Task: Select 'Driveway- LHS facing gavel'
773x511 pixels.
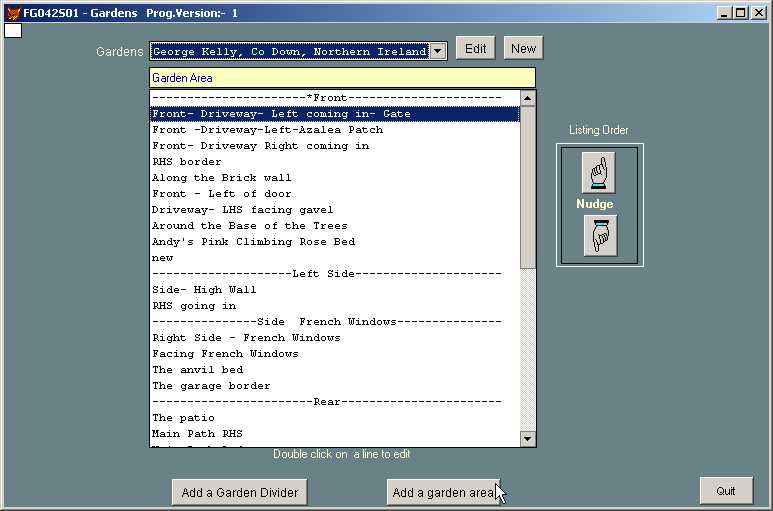Action: (x=335, y=210)
